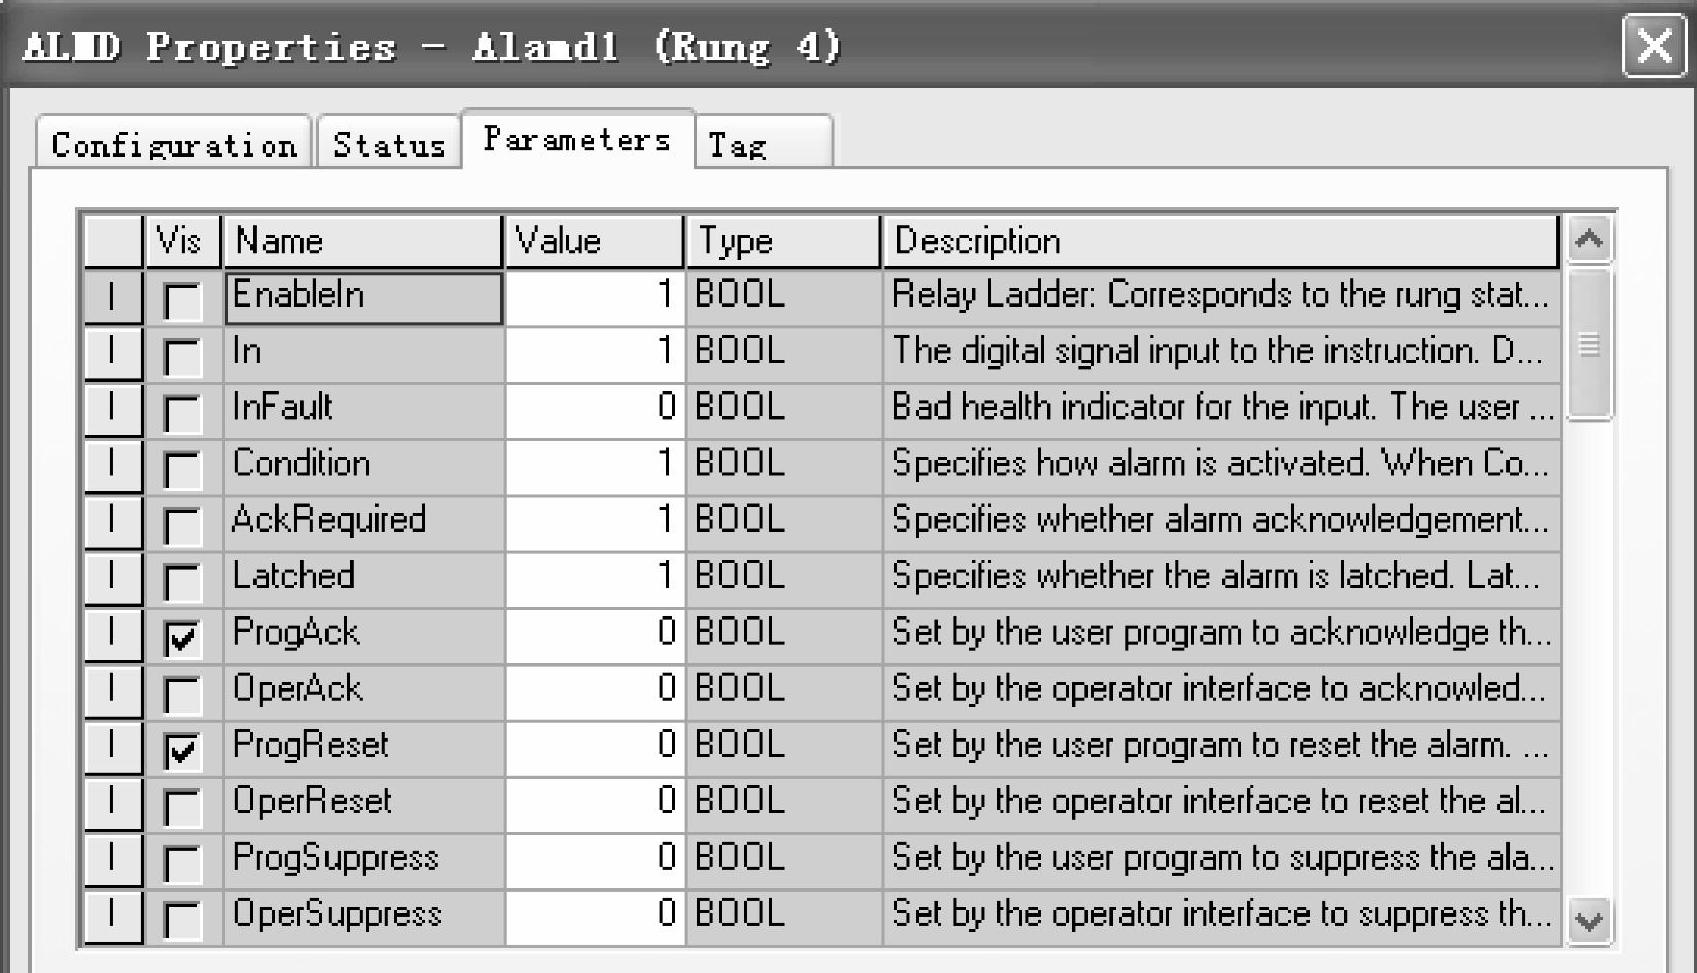
Task: Click the Name column header
Action: (x=362, y=241)
